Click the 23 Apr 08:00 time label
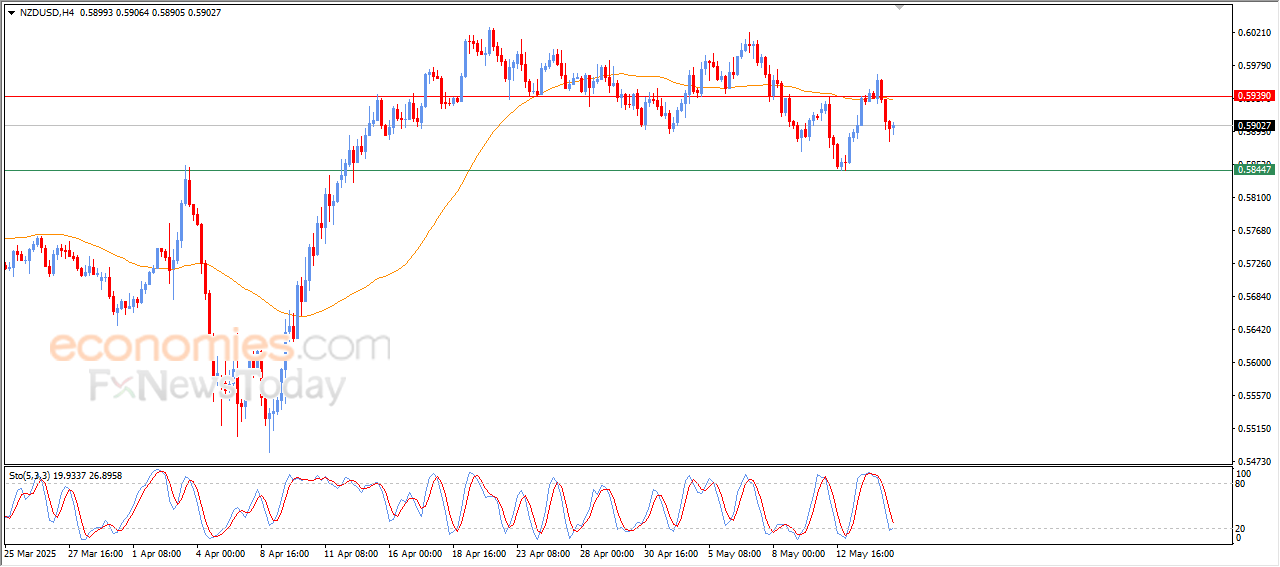Image resolution: width=1280 pixels, height=567 pixels. pyautogui.click(x=544, y=552)
